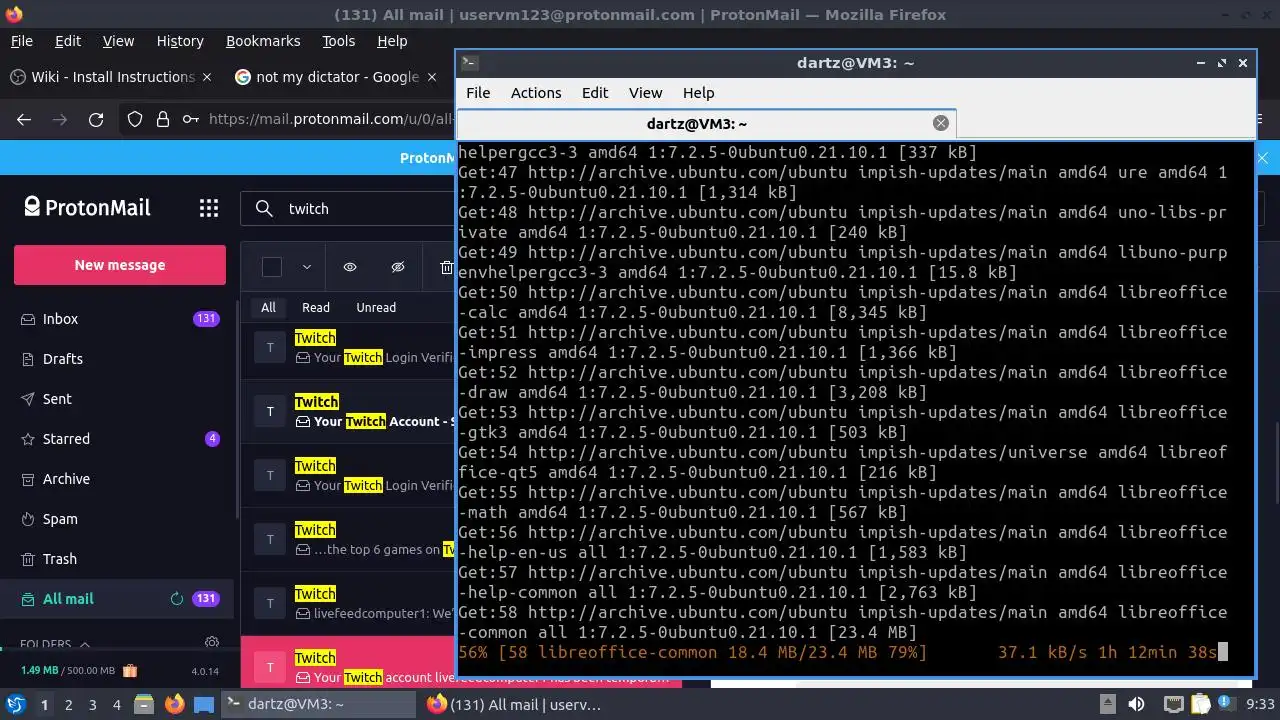This screenshot has width=1280, height=720.
Task: Close the Wiki Install Instructions tab
Action: pos(207,77)
